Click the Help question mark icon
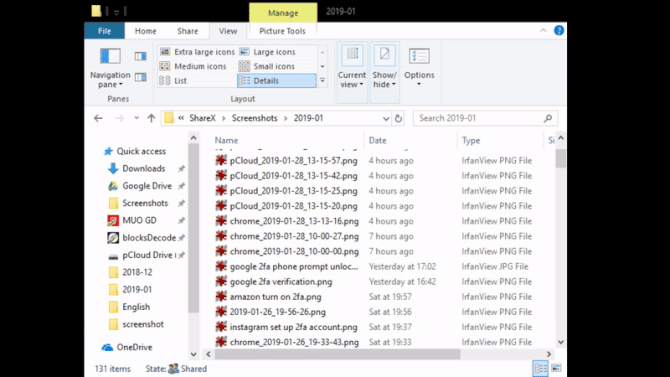This screenshot has width=670, height=377. coord(558,30)
